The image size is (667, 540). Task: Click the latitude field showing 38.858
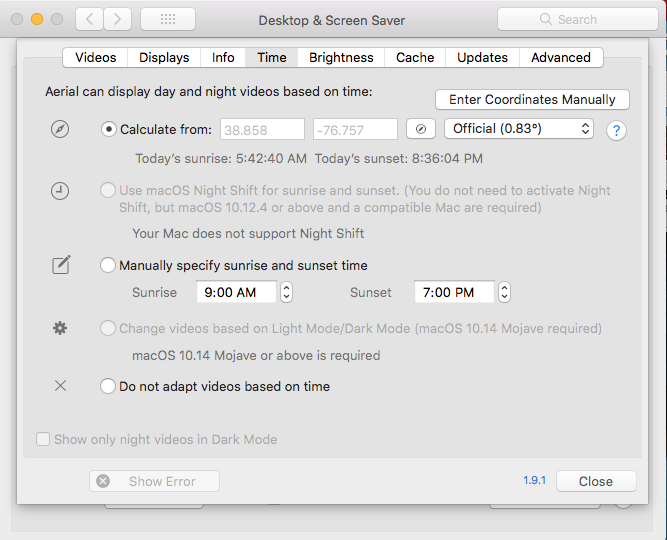262,129
